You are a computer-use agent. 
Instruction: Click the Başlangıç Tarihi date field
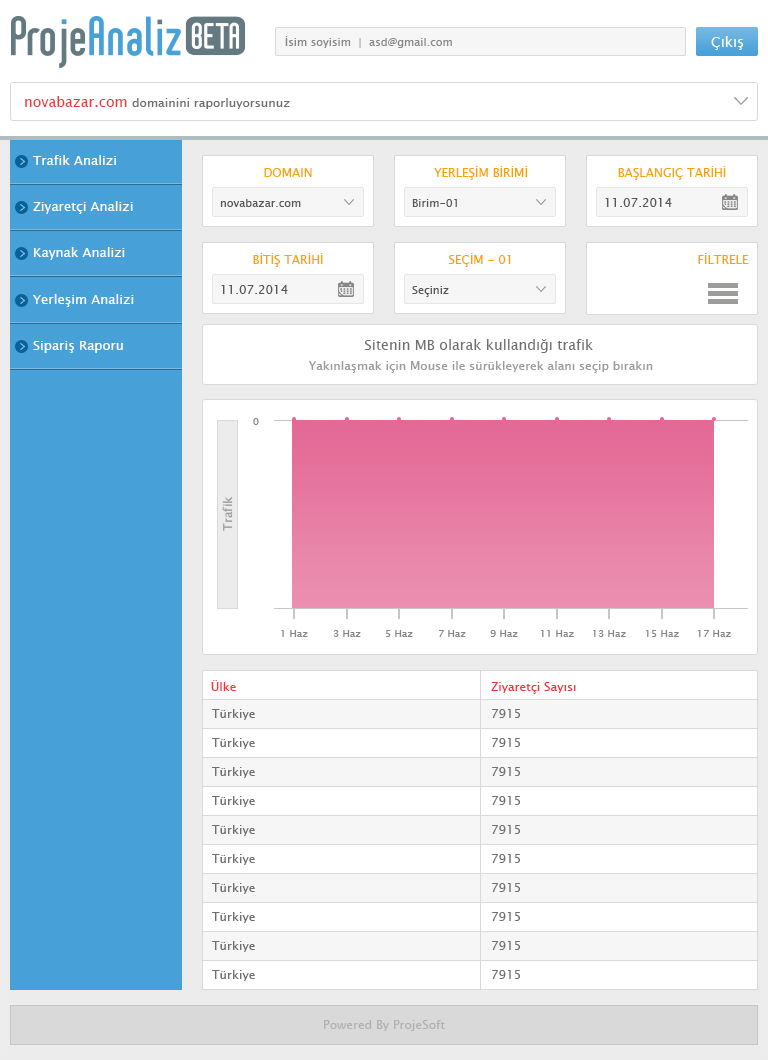(x=658, y=202)
